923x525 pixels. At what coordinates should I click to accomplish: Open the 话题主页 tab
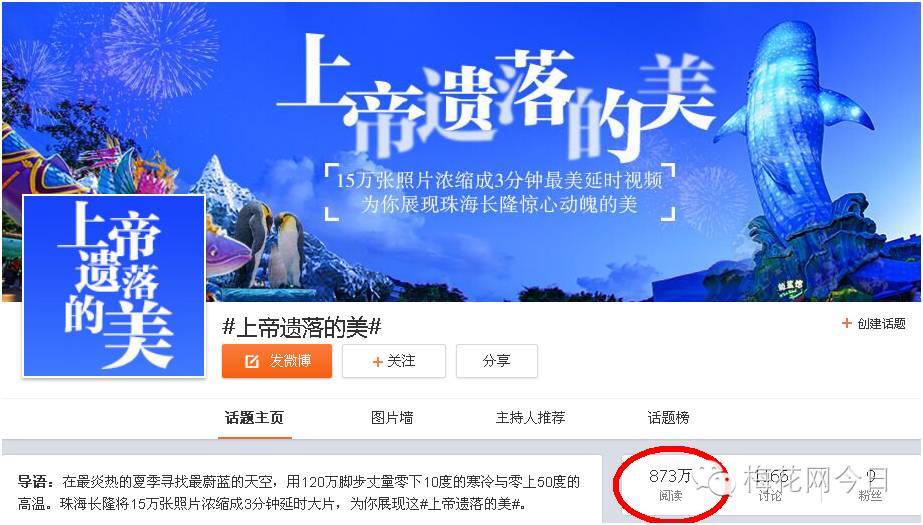[x=254, y=418]
